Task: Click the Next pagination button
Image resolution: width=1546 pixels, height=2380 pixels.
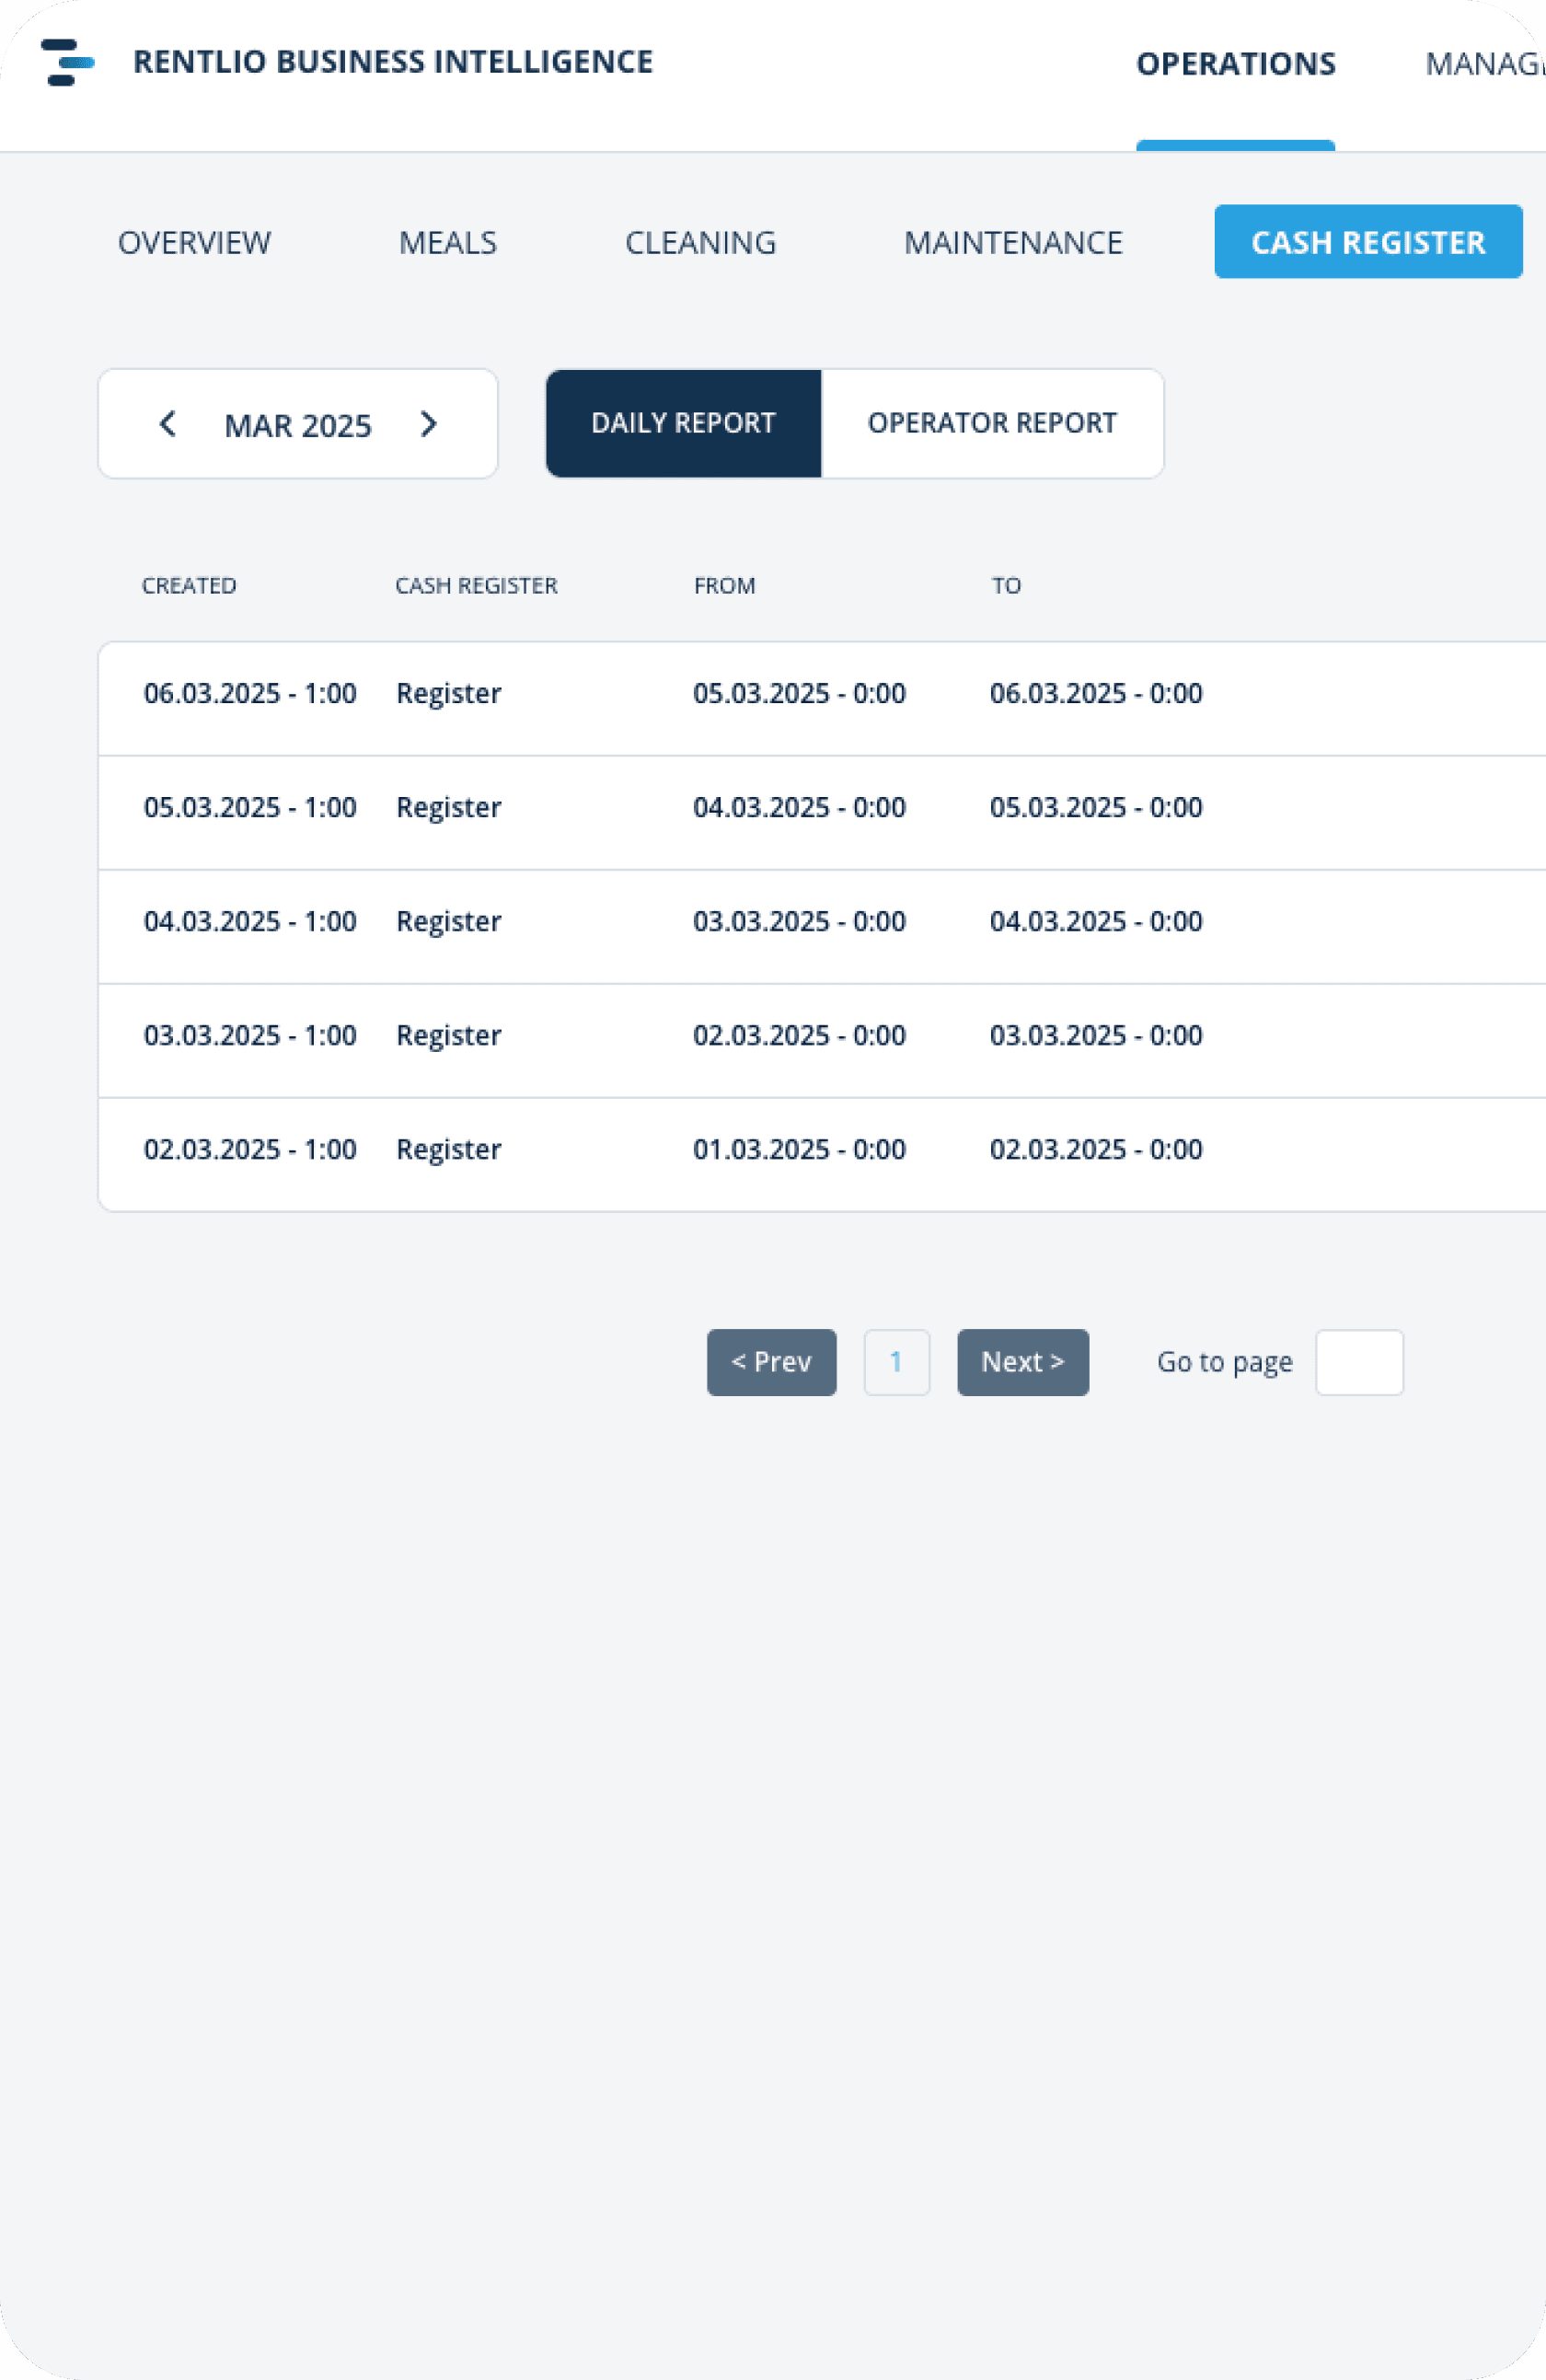Action: [x=1023, y=1361]
